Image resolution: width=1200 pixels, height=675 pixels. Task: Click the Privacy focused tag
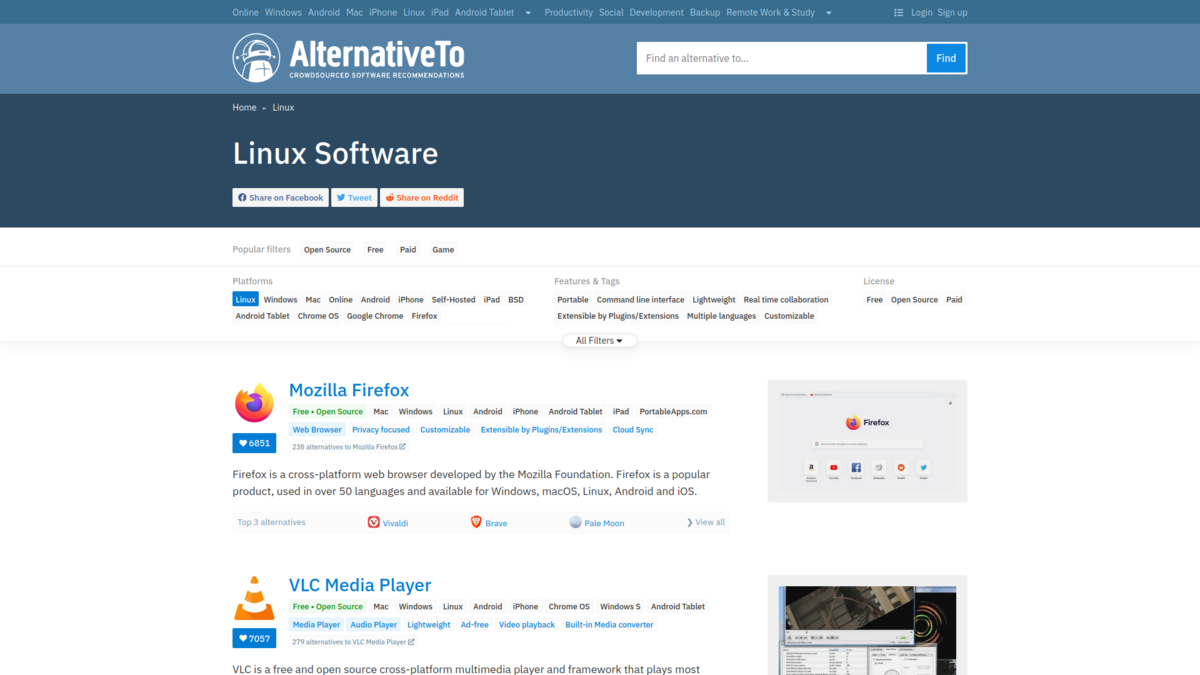point(381,430)
